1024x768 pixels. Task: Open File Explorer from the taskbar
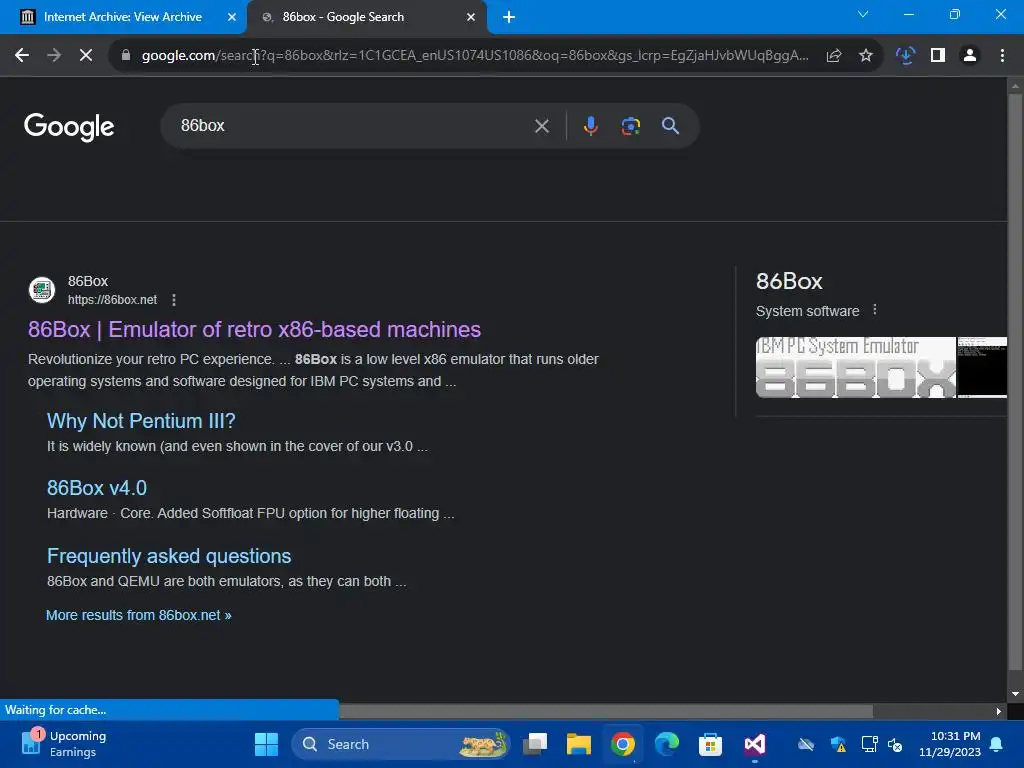579,744
